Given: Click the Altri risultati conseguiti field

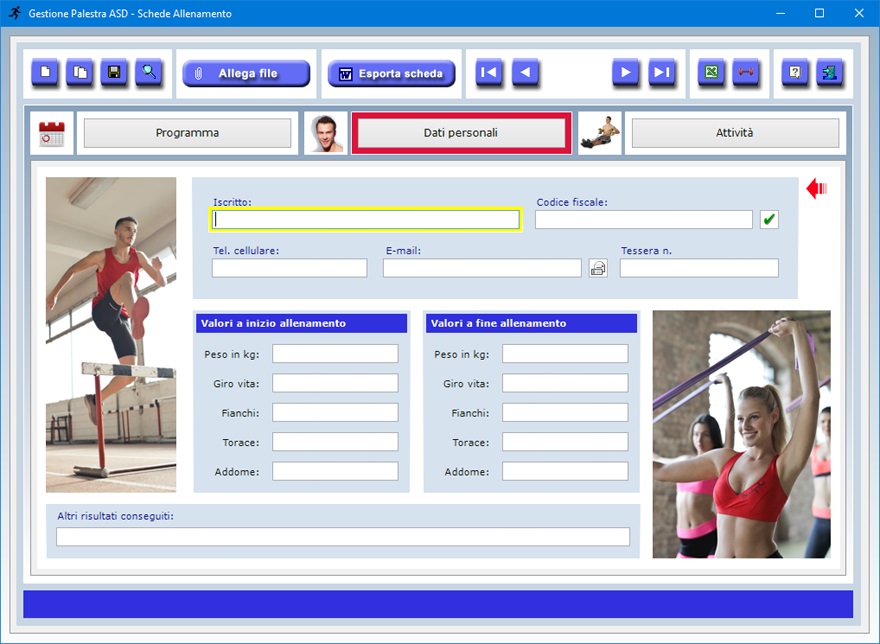Looking at the screenshot, I should pos(343,537).
